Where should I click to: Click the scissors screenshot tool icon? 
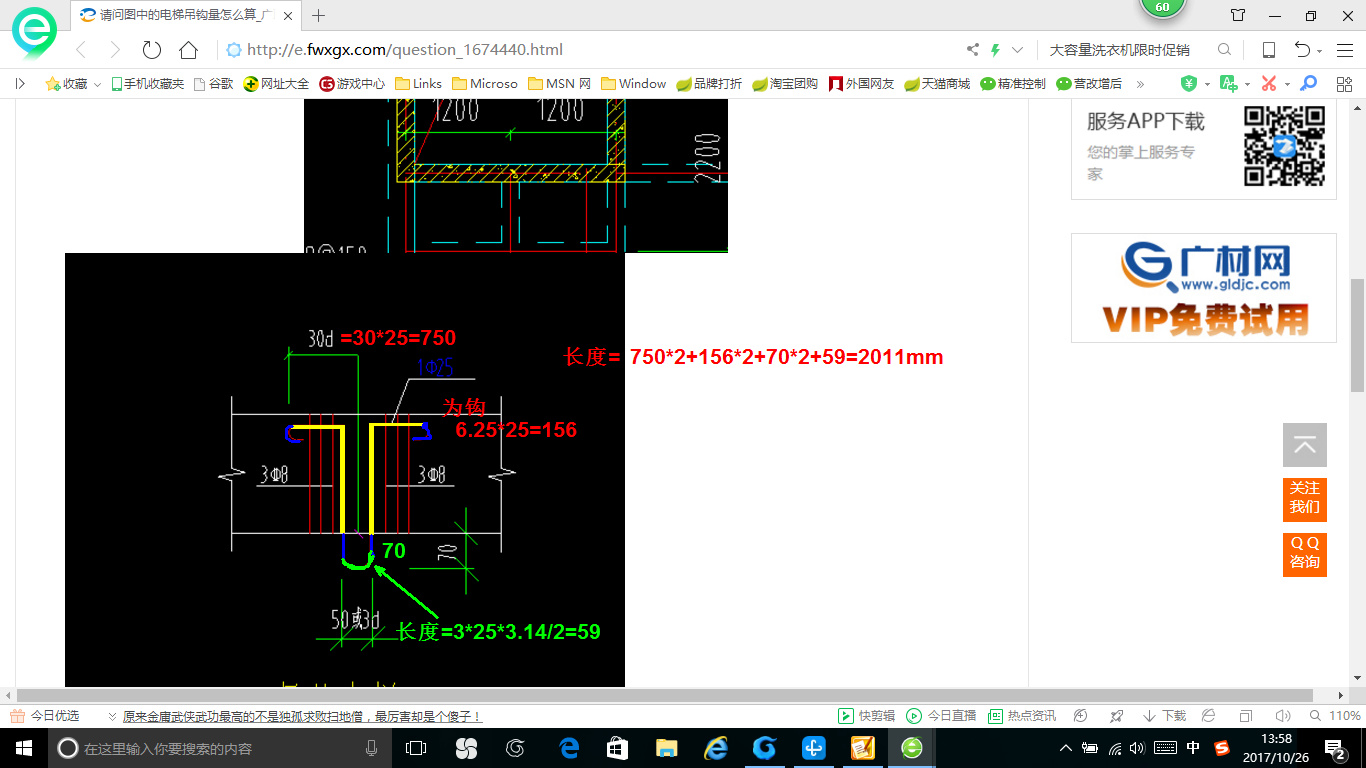tap(1269, 84)
